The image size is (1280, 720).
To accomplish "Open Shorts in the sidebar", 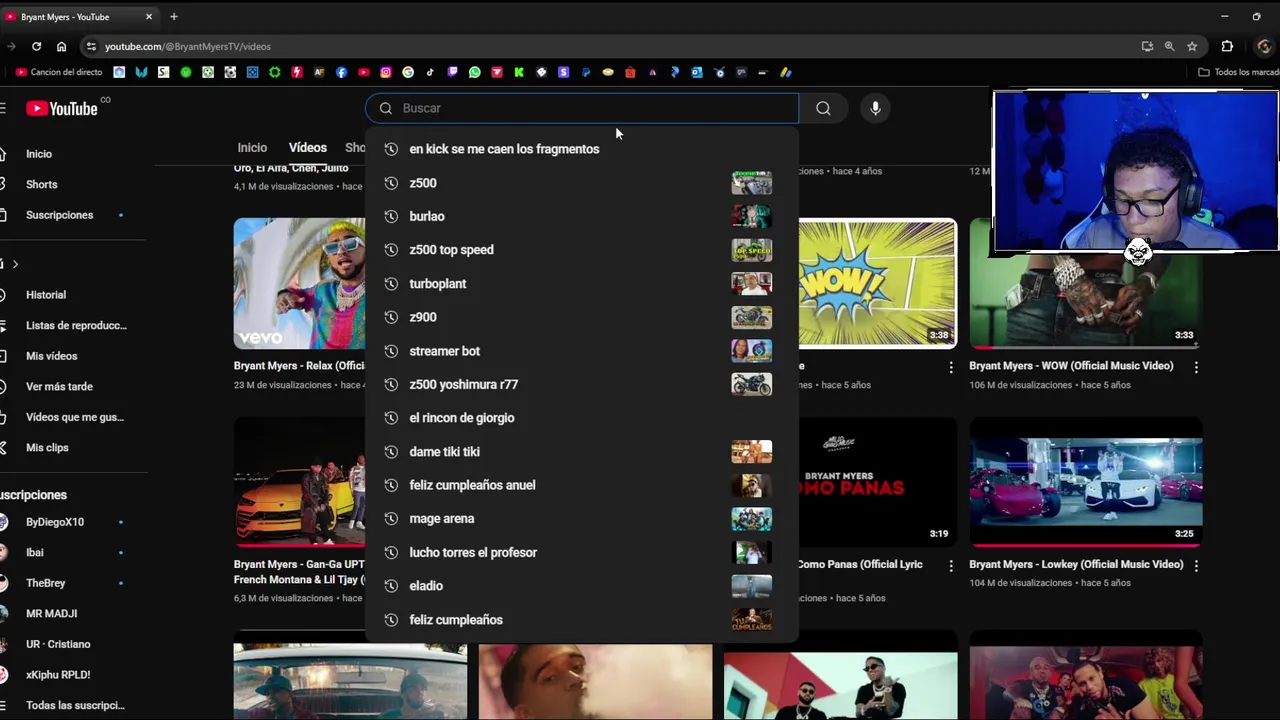I will coord(42,184).
